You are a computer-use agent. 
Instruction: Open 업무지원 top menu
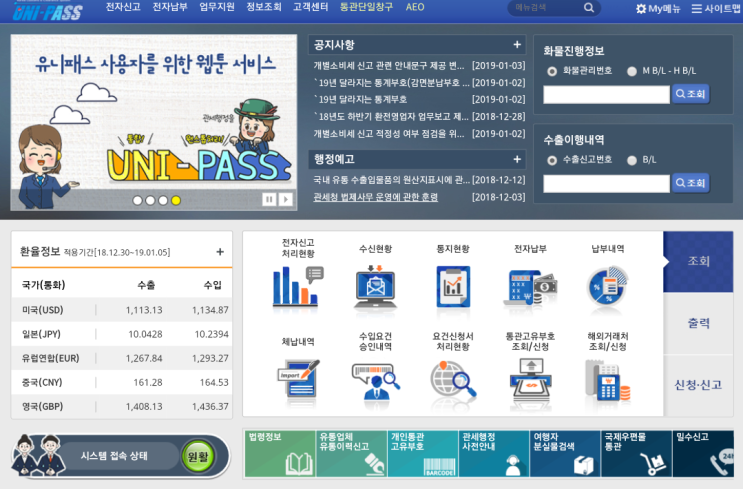tap(217, 7)
